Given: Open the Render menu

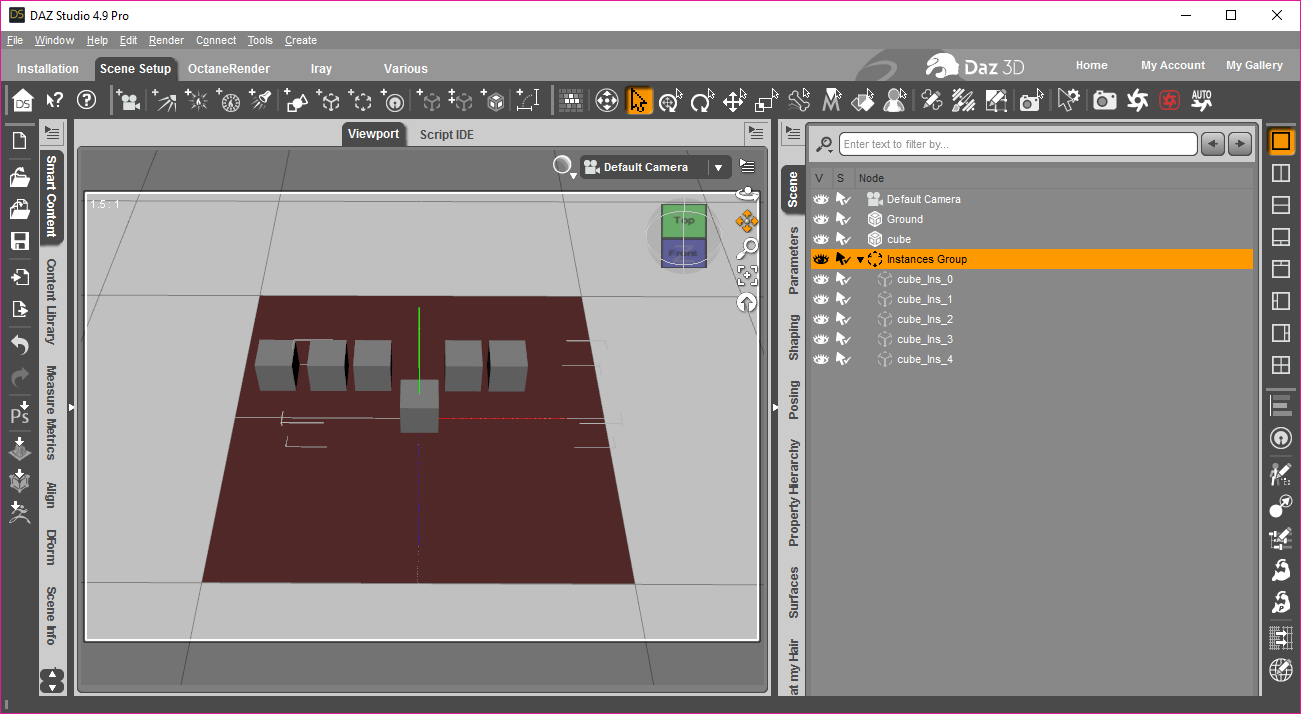Looking at the screenshot, I should pyautogui.click(x=166, y=41).
